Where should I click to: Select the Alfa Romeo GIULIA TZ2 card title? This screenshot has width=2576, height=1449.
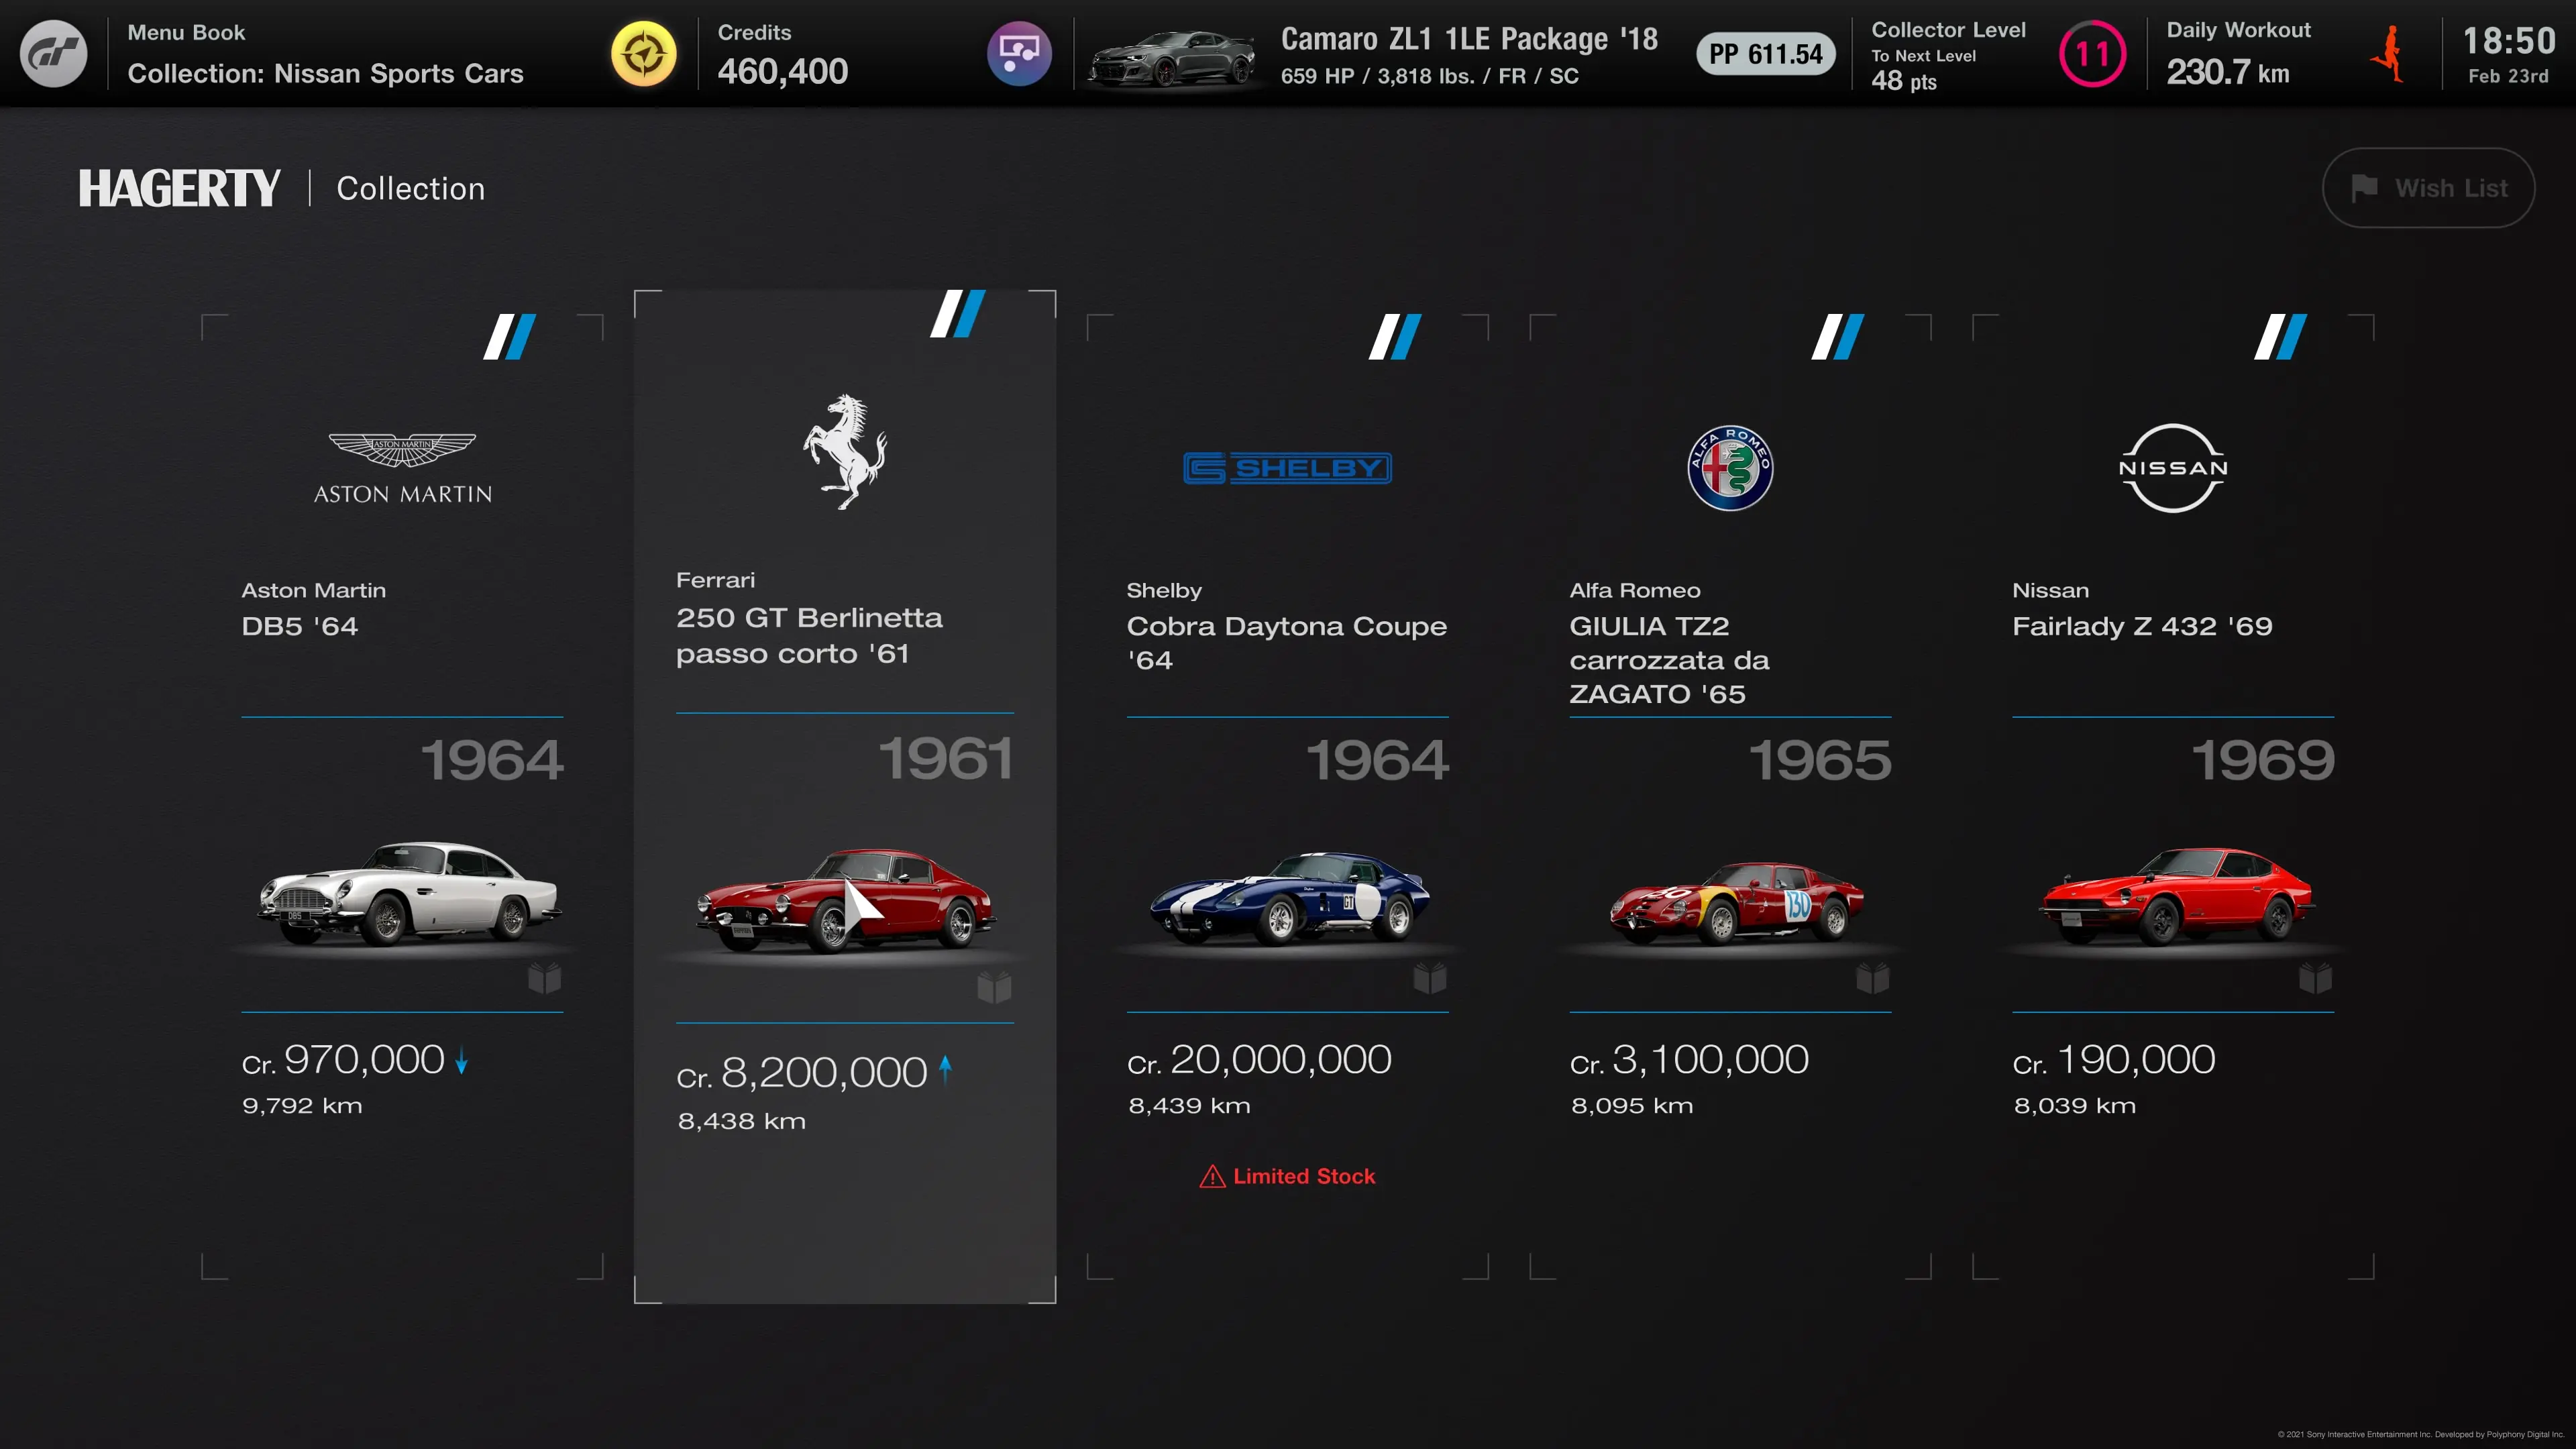tap(1669, 660)
